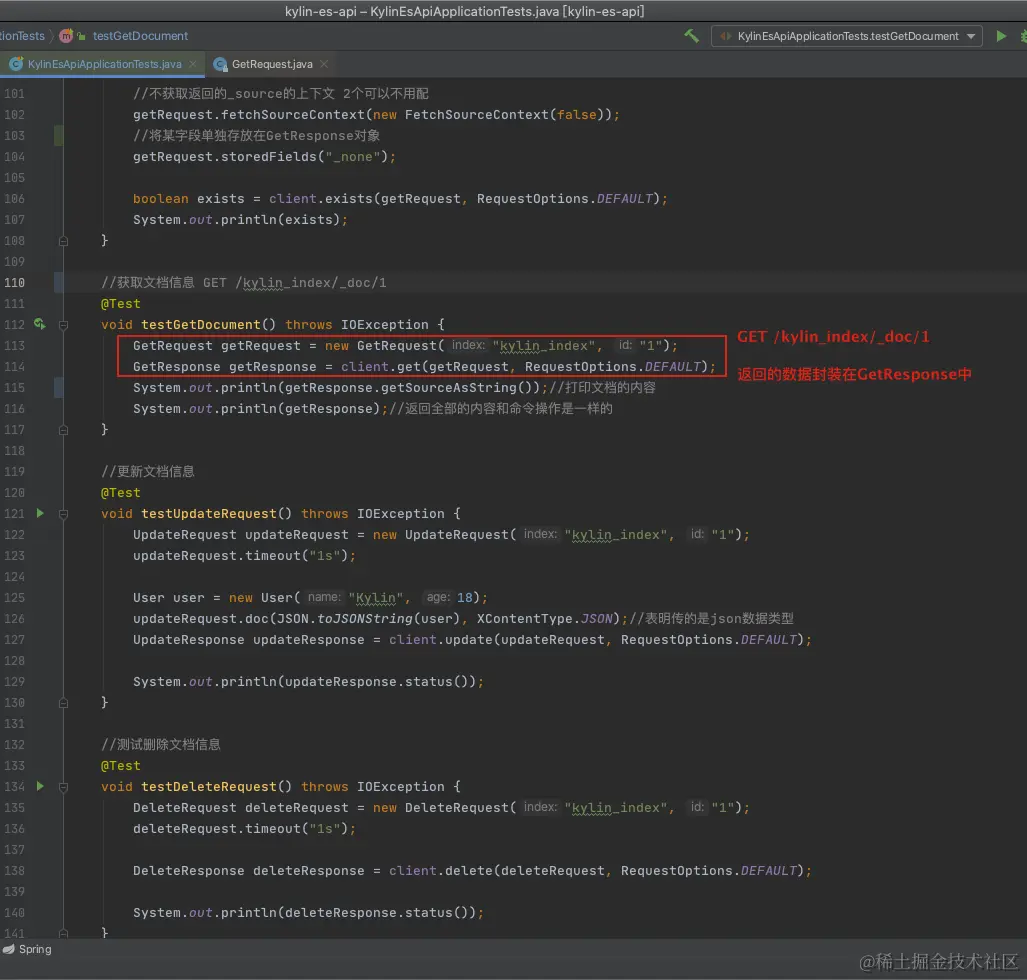Click the GetRequest class name on line 113
1027x980 pixels.
[x=172, y=346]
